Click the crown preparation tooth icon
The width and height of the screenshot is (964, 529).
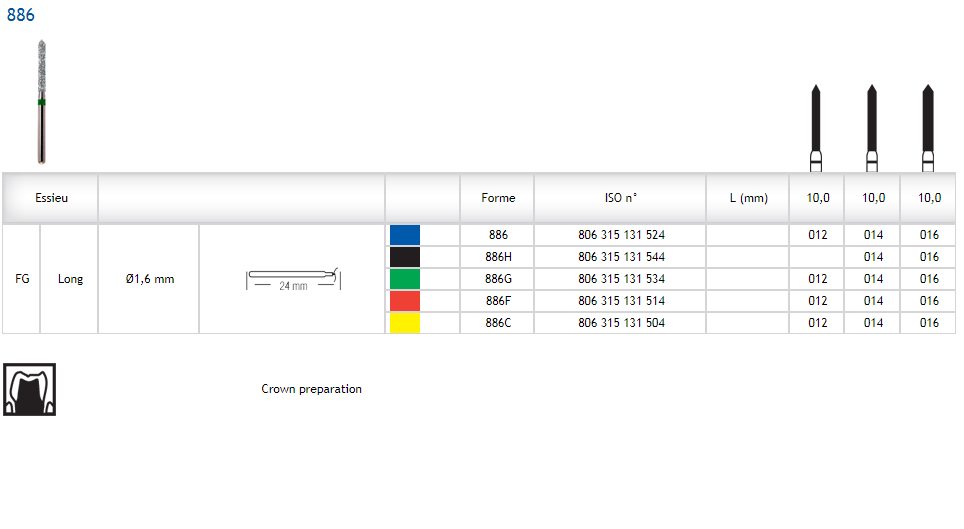click(x=30, y=390)
